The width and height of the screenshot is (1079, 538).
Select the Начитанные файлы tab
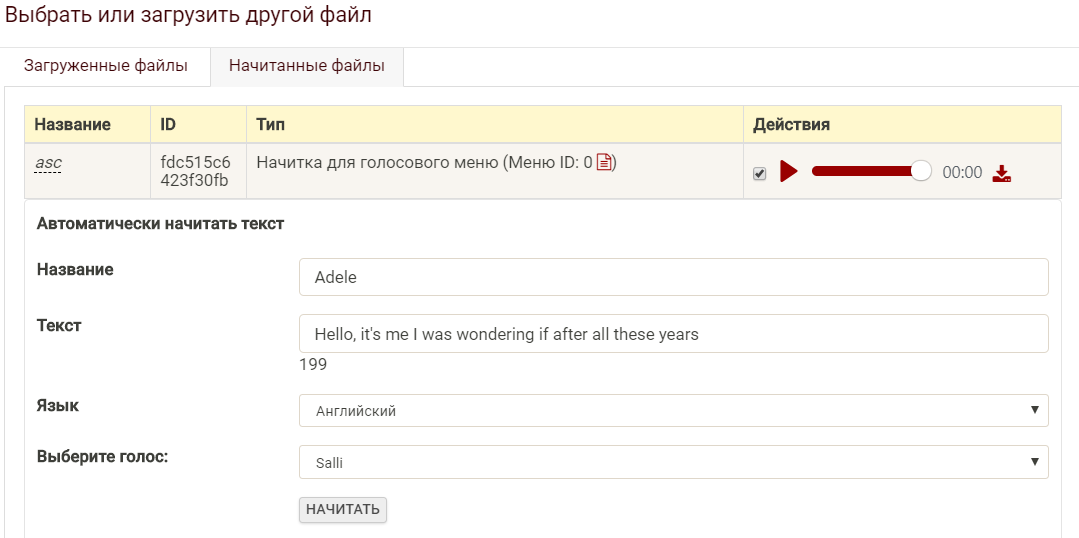click(x=306, y=67)
